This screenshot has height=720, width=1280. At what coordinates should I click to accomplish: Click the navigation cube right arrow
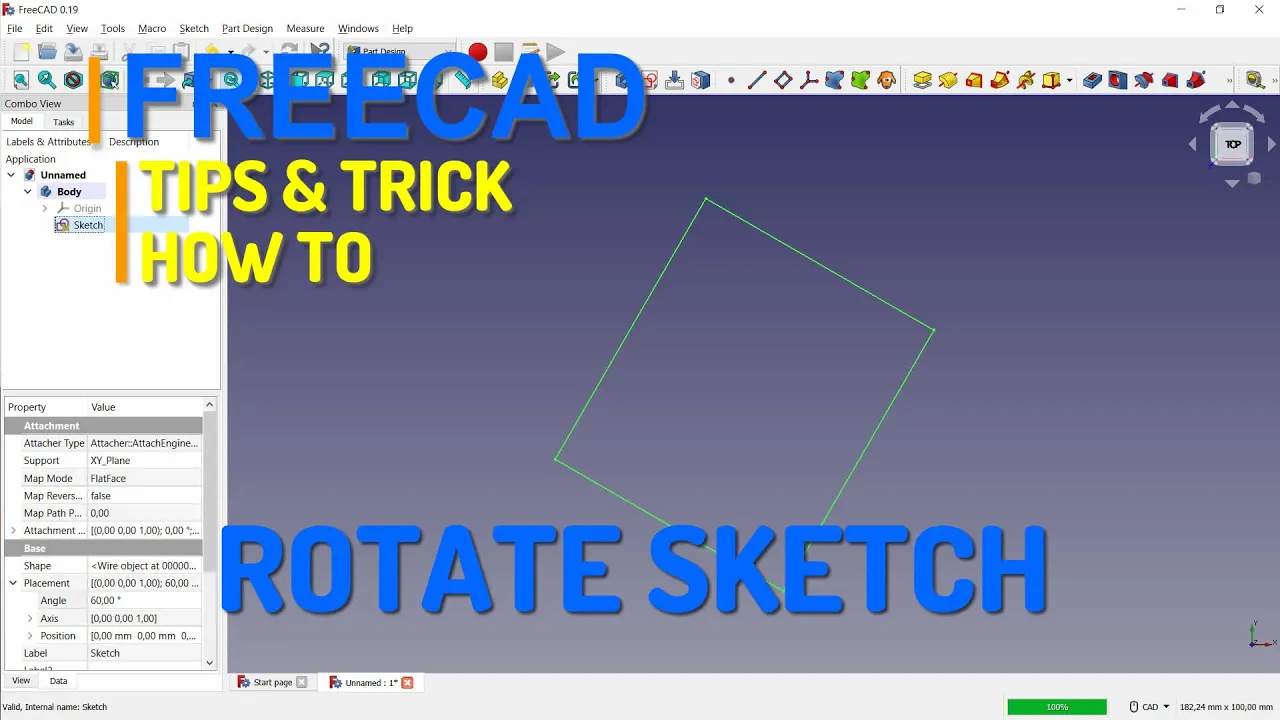(1272, 145)
